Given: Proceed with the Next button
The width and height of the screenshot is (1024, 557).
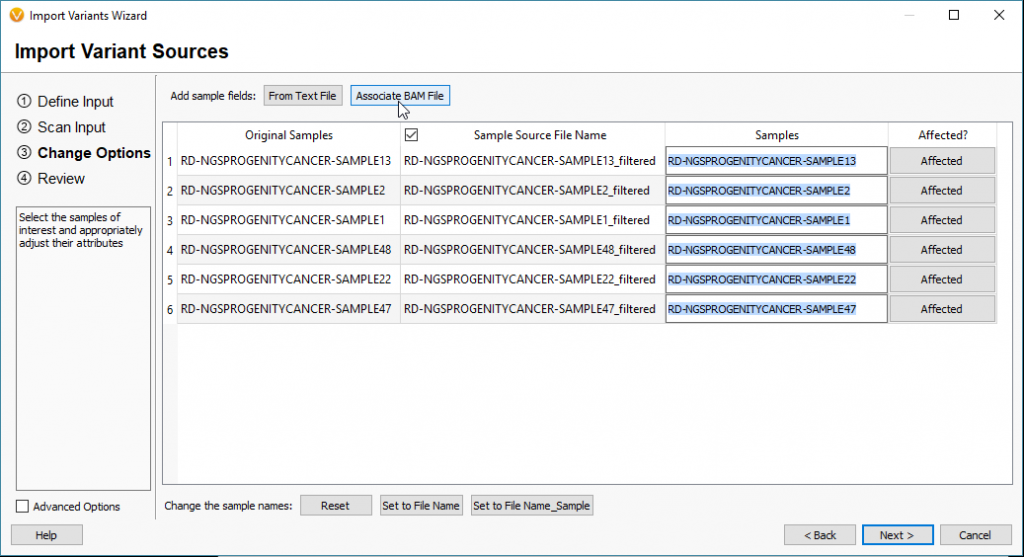Looking at the screenshot, I should tap(897, 535).
